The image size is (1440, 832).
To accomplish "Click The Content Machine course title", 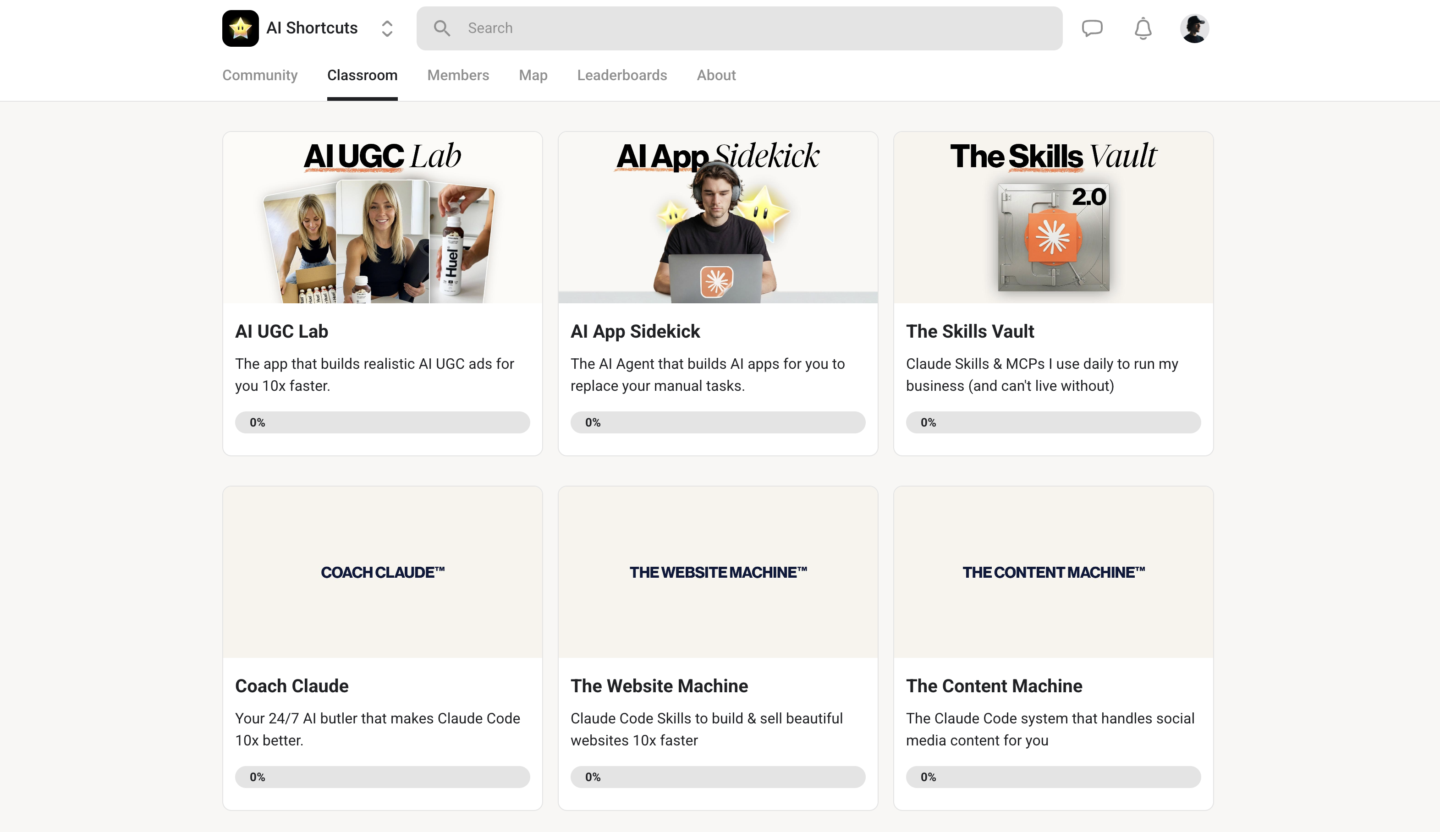I will click(994, 686).
